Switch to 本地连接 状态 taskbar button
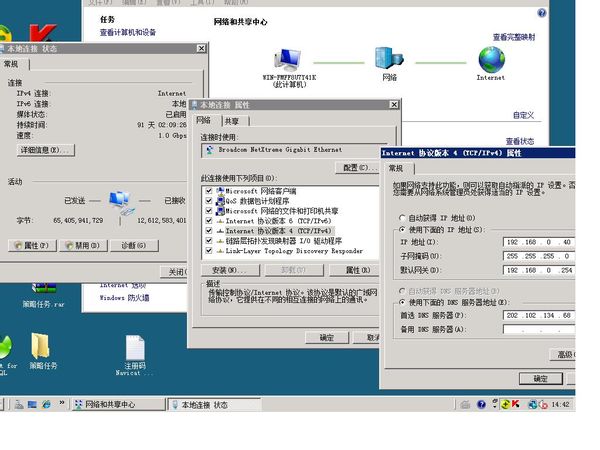The image size is (600, 450). coord(215,404)
